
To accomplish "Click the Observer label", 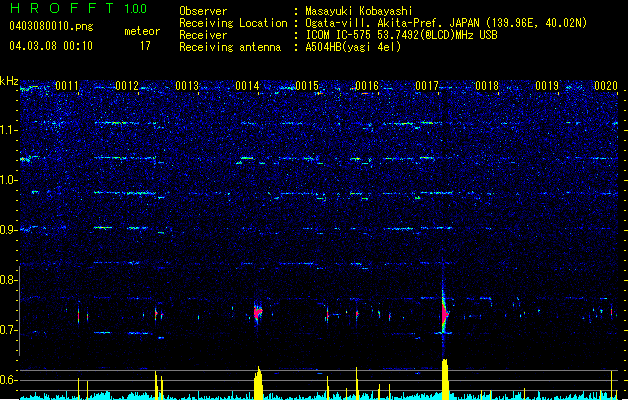I will (203, 11).
